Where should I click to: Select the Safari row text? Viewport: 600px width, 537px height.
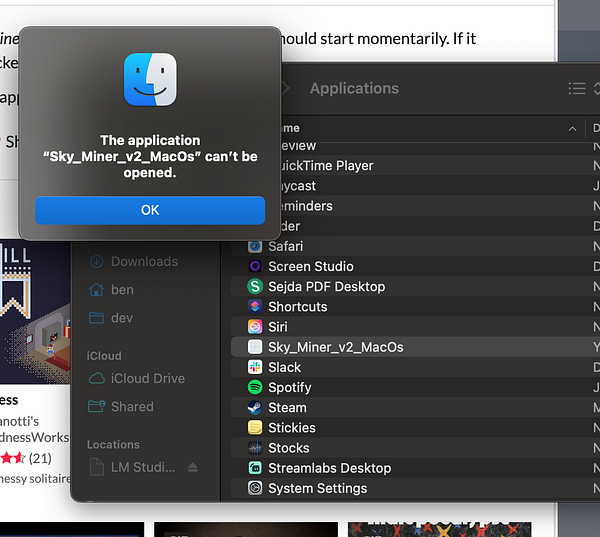click(285, 246)
